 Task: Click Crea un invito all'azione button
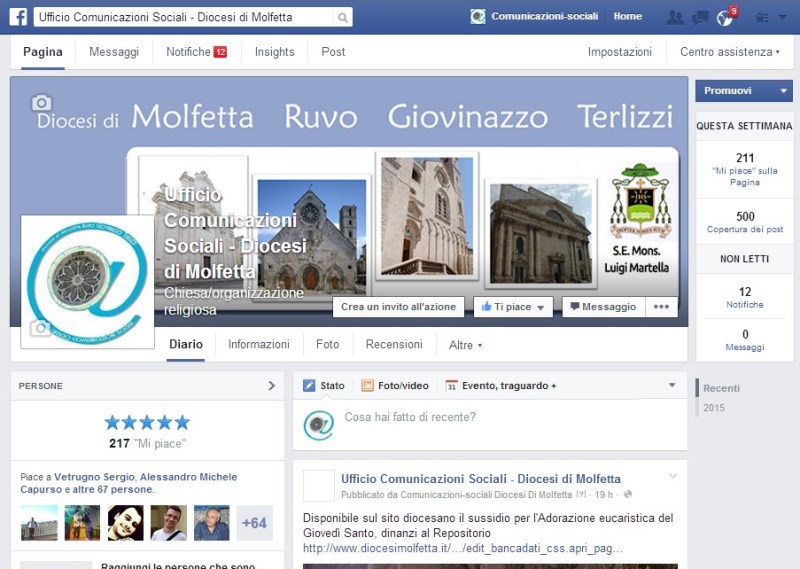tap(398, 307)
